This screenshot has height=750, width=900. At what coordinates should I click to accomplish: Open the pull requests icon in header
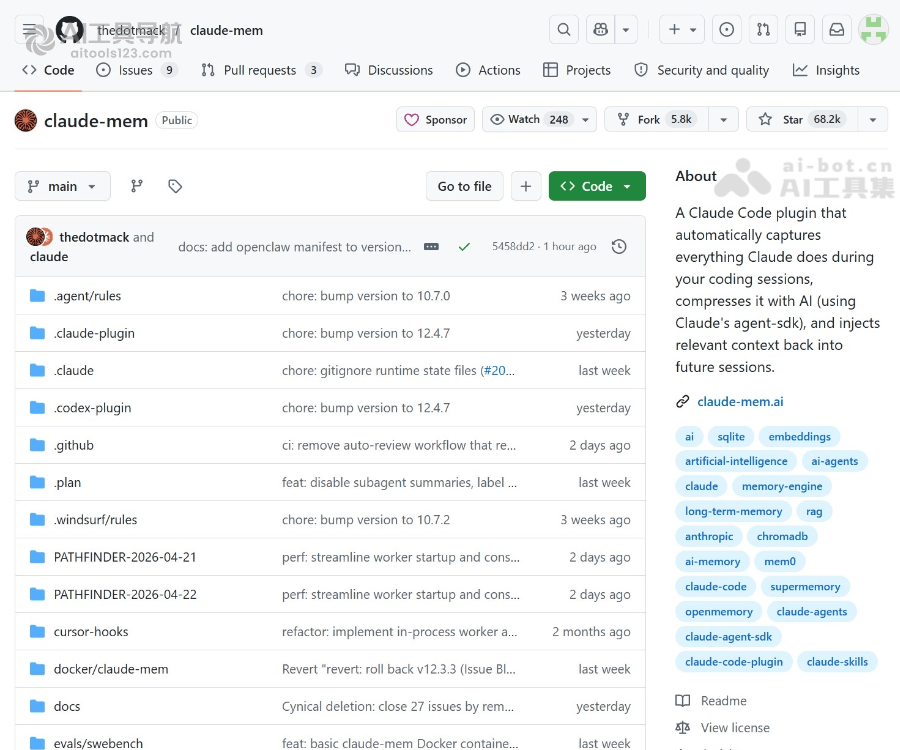[x=763, y=29]
